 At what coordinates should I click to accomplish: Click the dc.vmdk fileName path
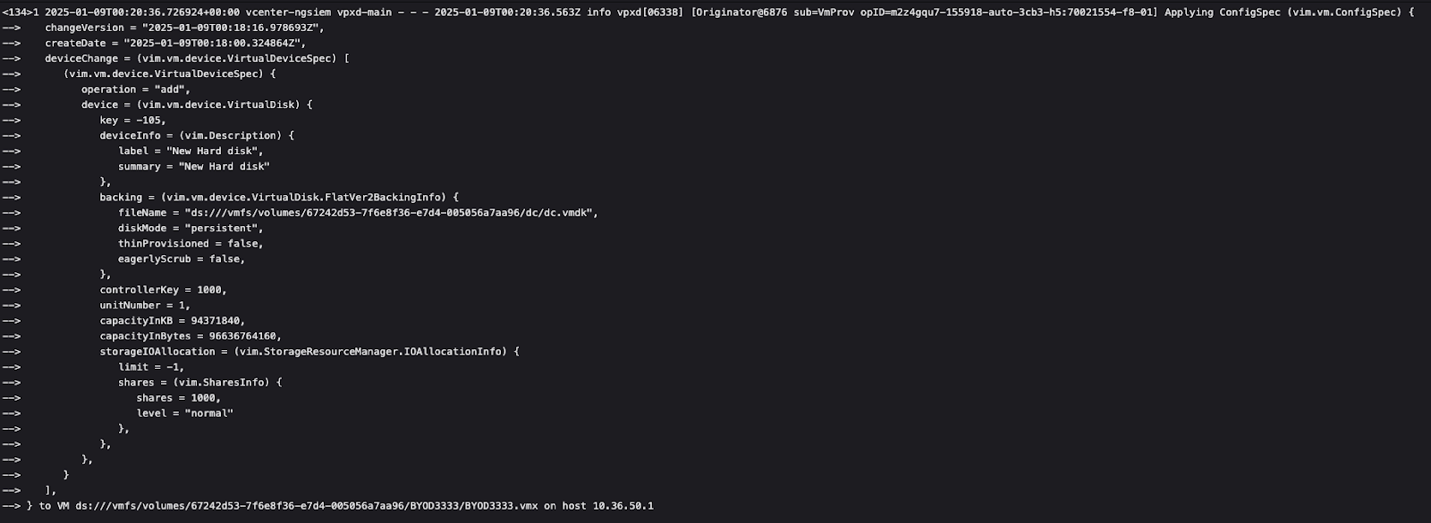click(x=390, y=212)
